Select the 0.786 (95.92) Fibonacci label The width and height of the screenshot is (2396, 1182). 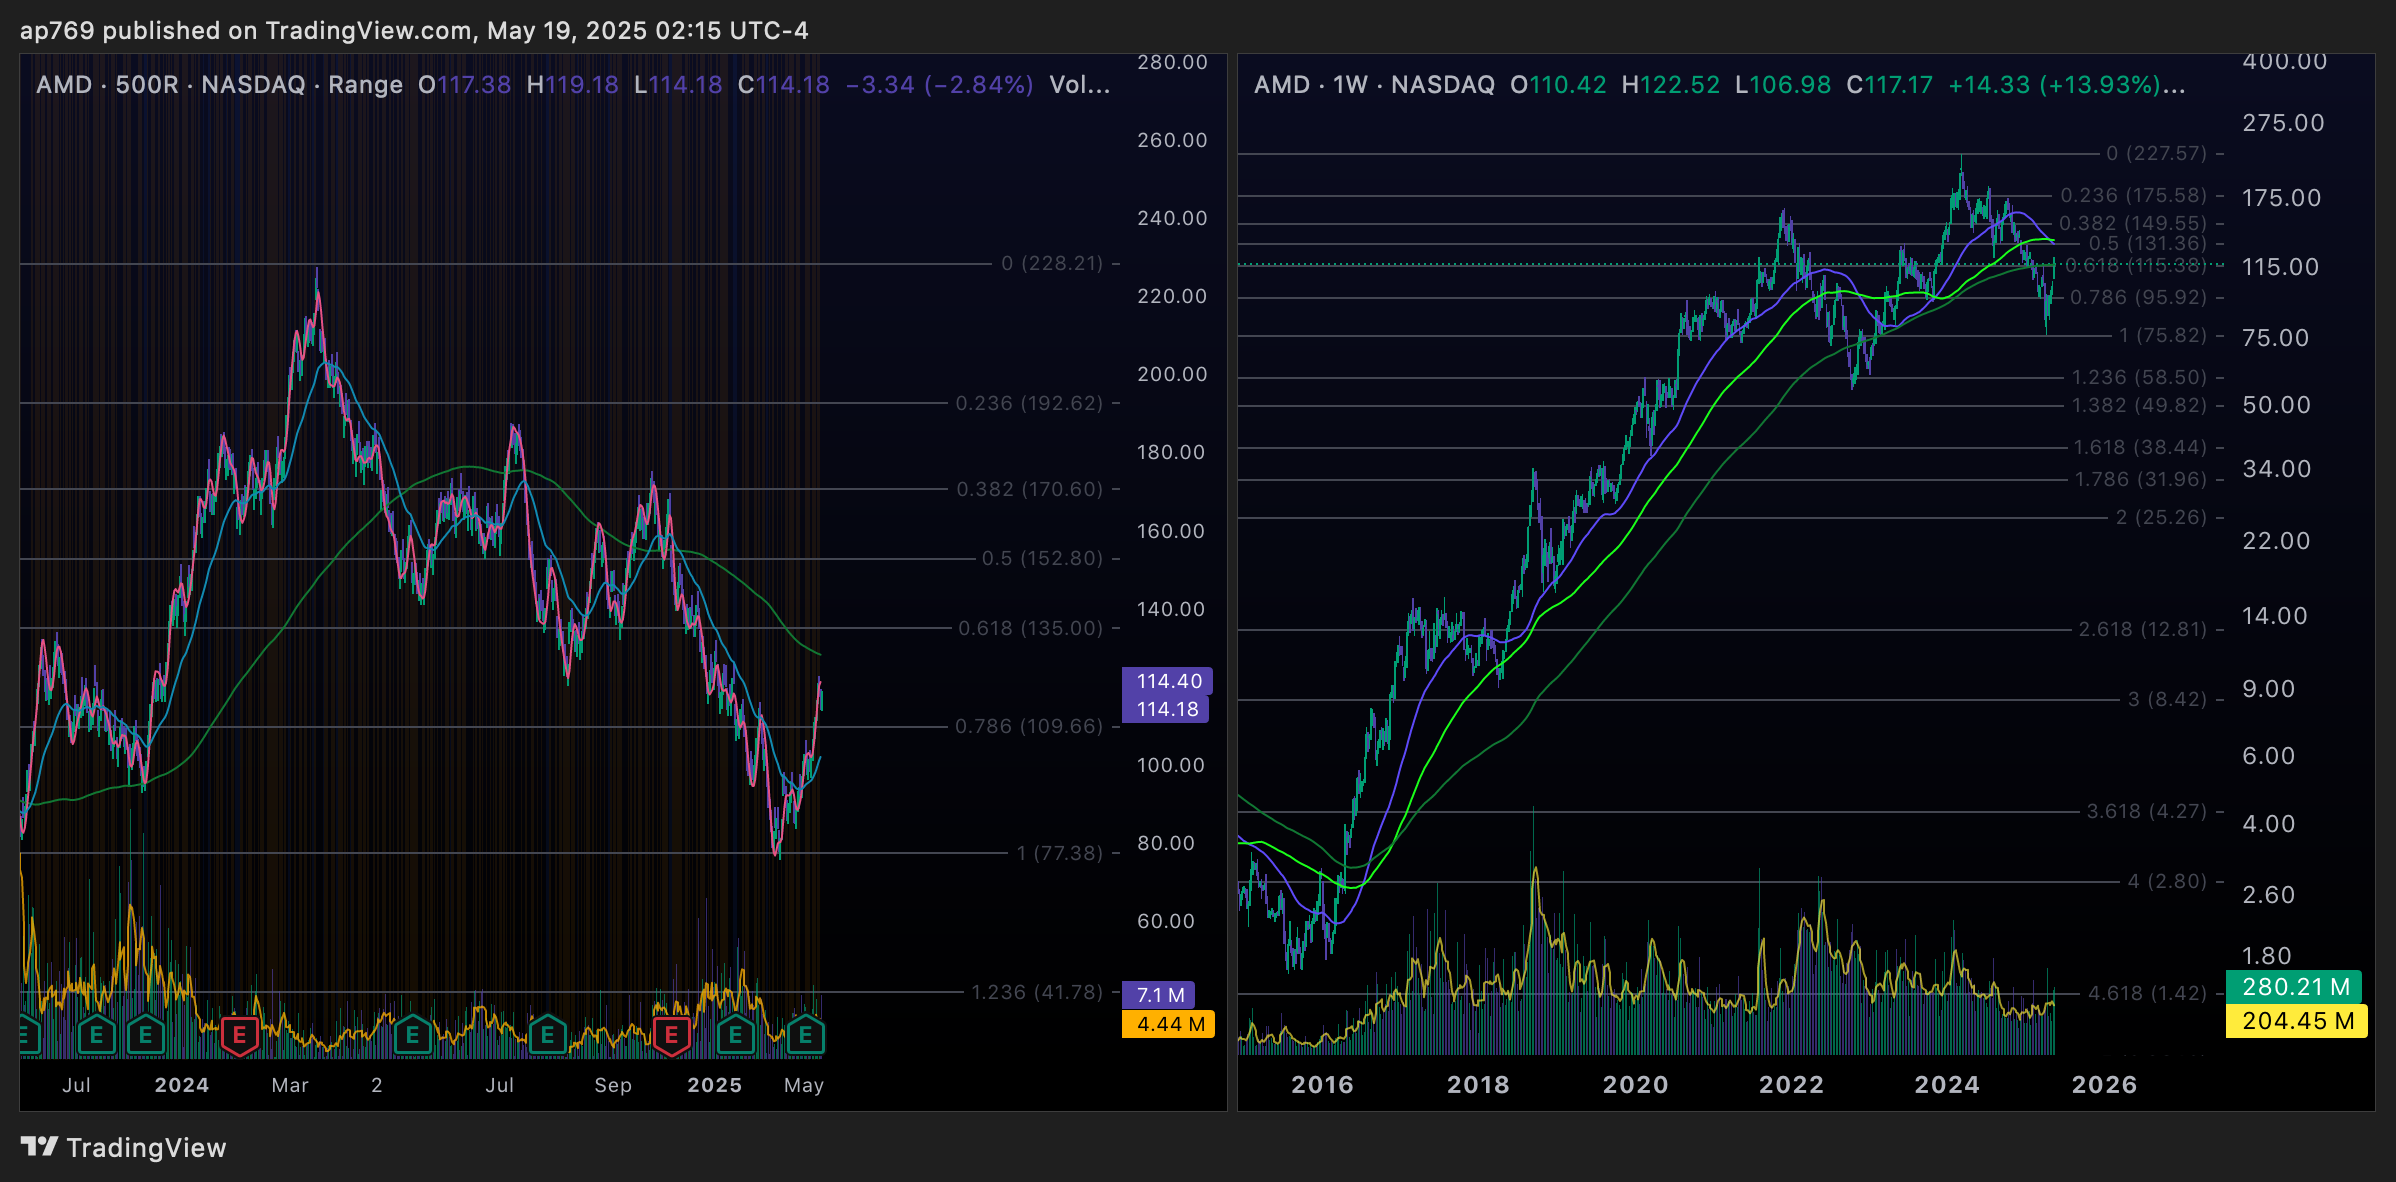tap(2138, 297)
